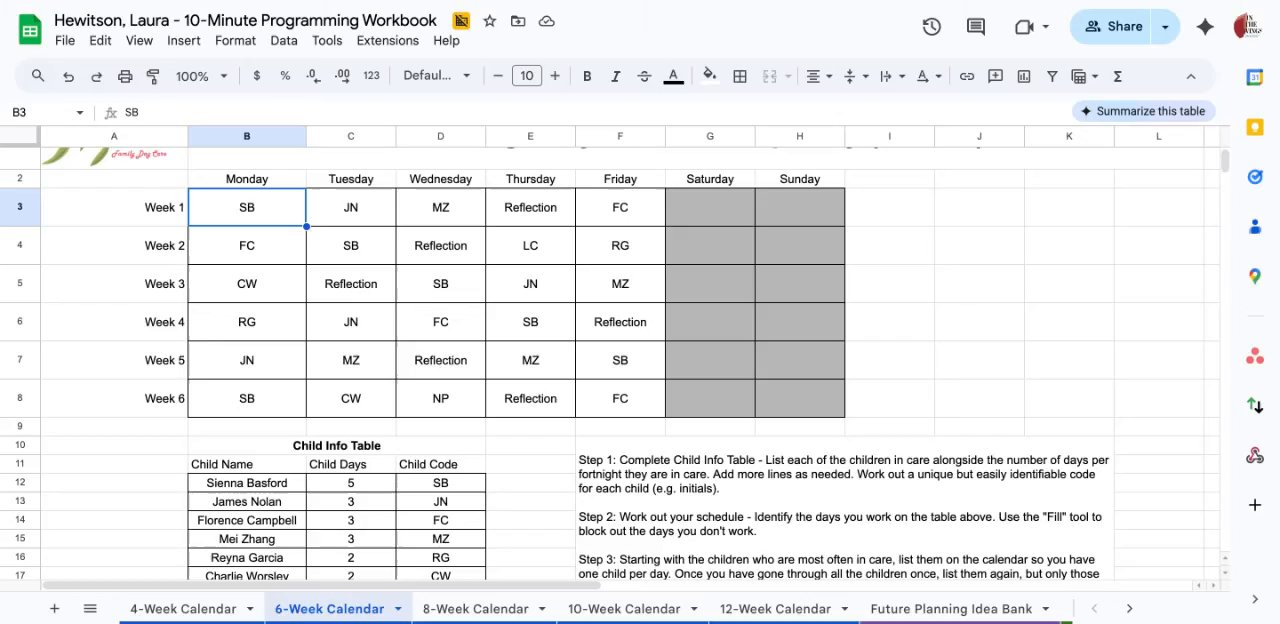Open the Insert menu
Image resolution: width=1280 pixels, height=624 pixels.
tap(184, 40)
